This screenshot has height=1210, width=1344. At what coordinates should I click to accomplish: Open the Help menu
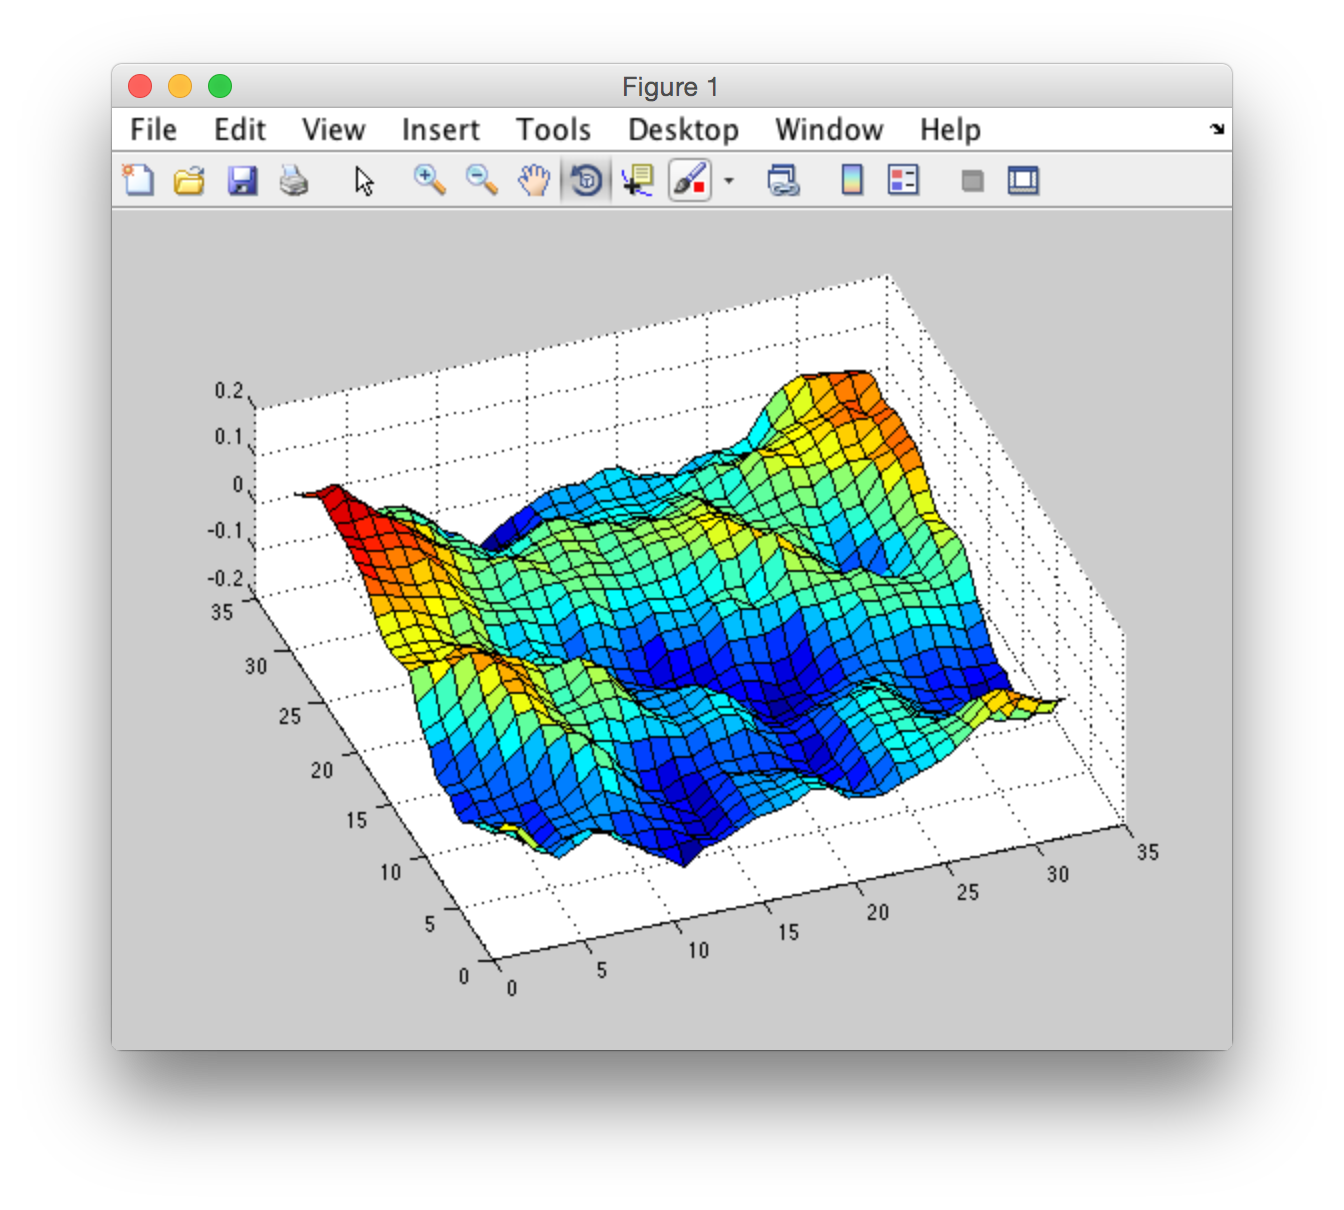pos(951,130)
